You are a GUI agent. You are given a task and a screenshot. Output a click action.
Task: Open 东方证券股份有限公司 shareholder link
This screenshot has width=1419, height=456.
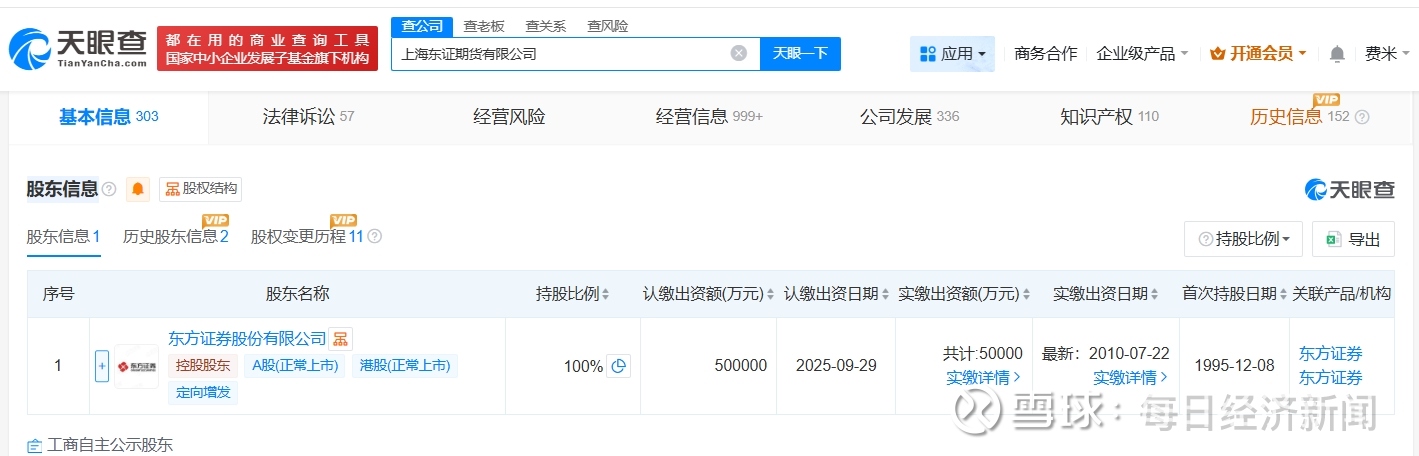247,339
